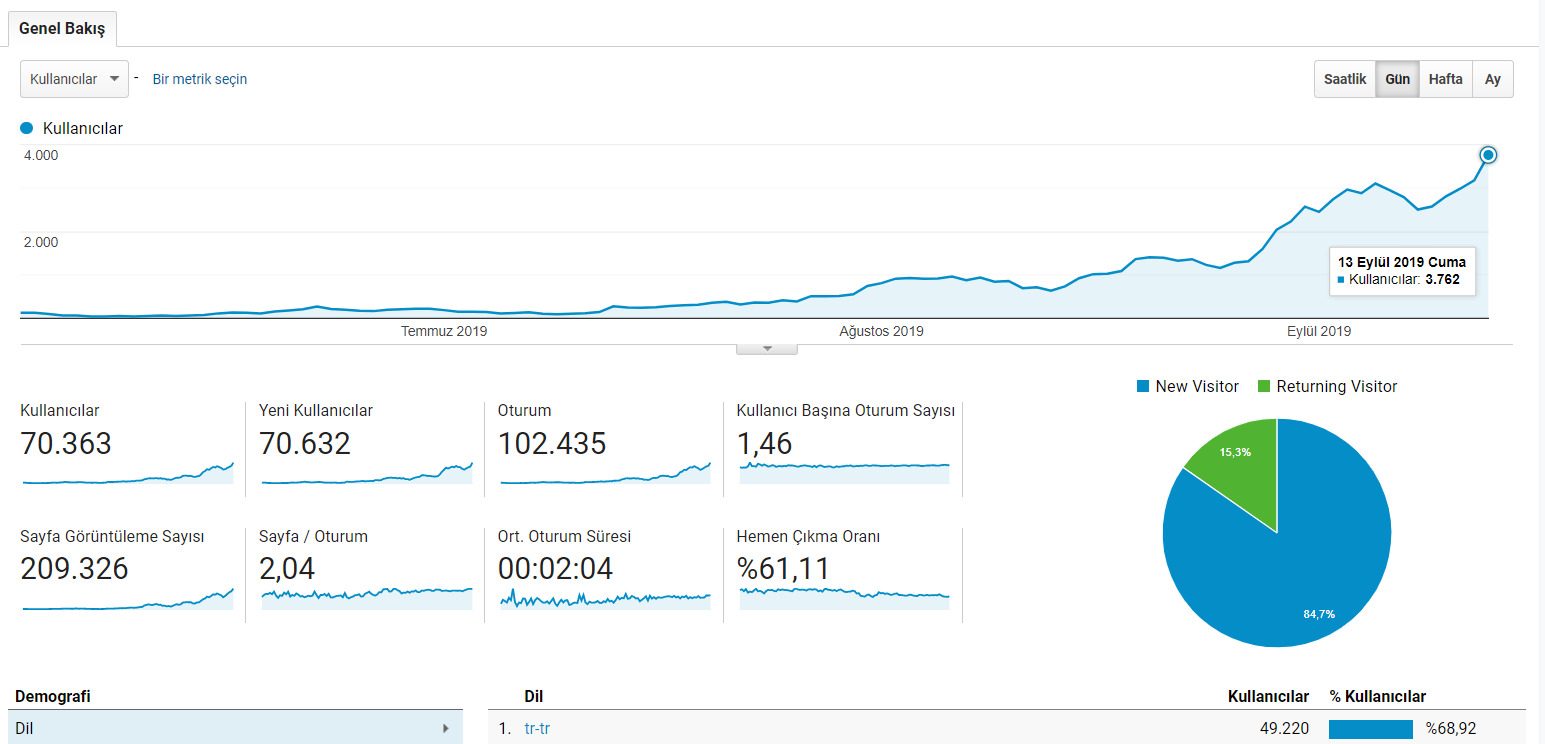Click the Yeni Kullanıcılar 70.632 sparkline
Viewport: 1545px width, 744px height.
point(366,473)
